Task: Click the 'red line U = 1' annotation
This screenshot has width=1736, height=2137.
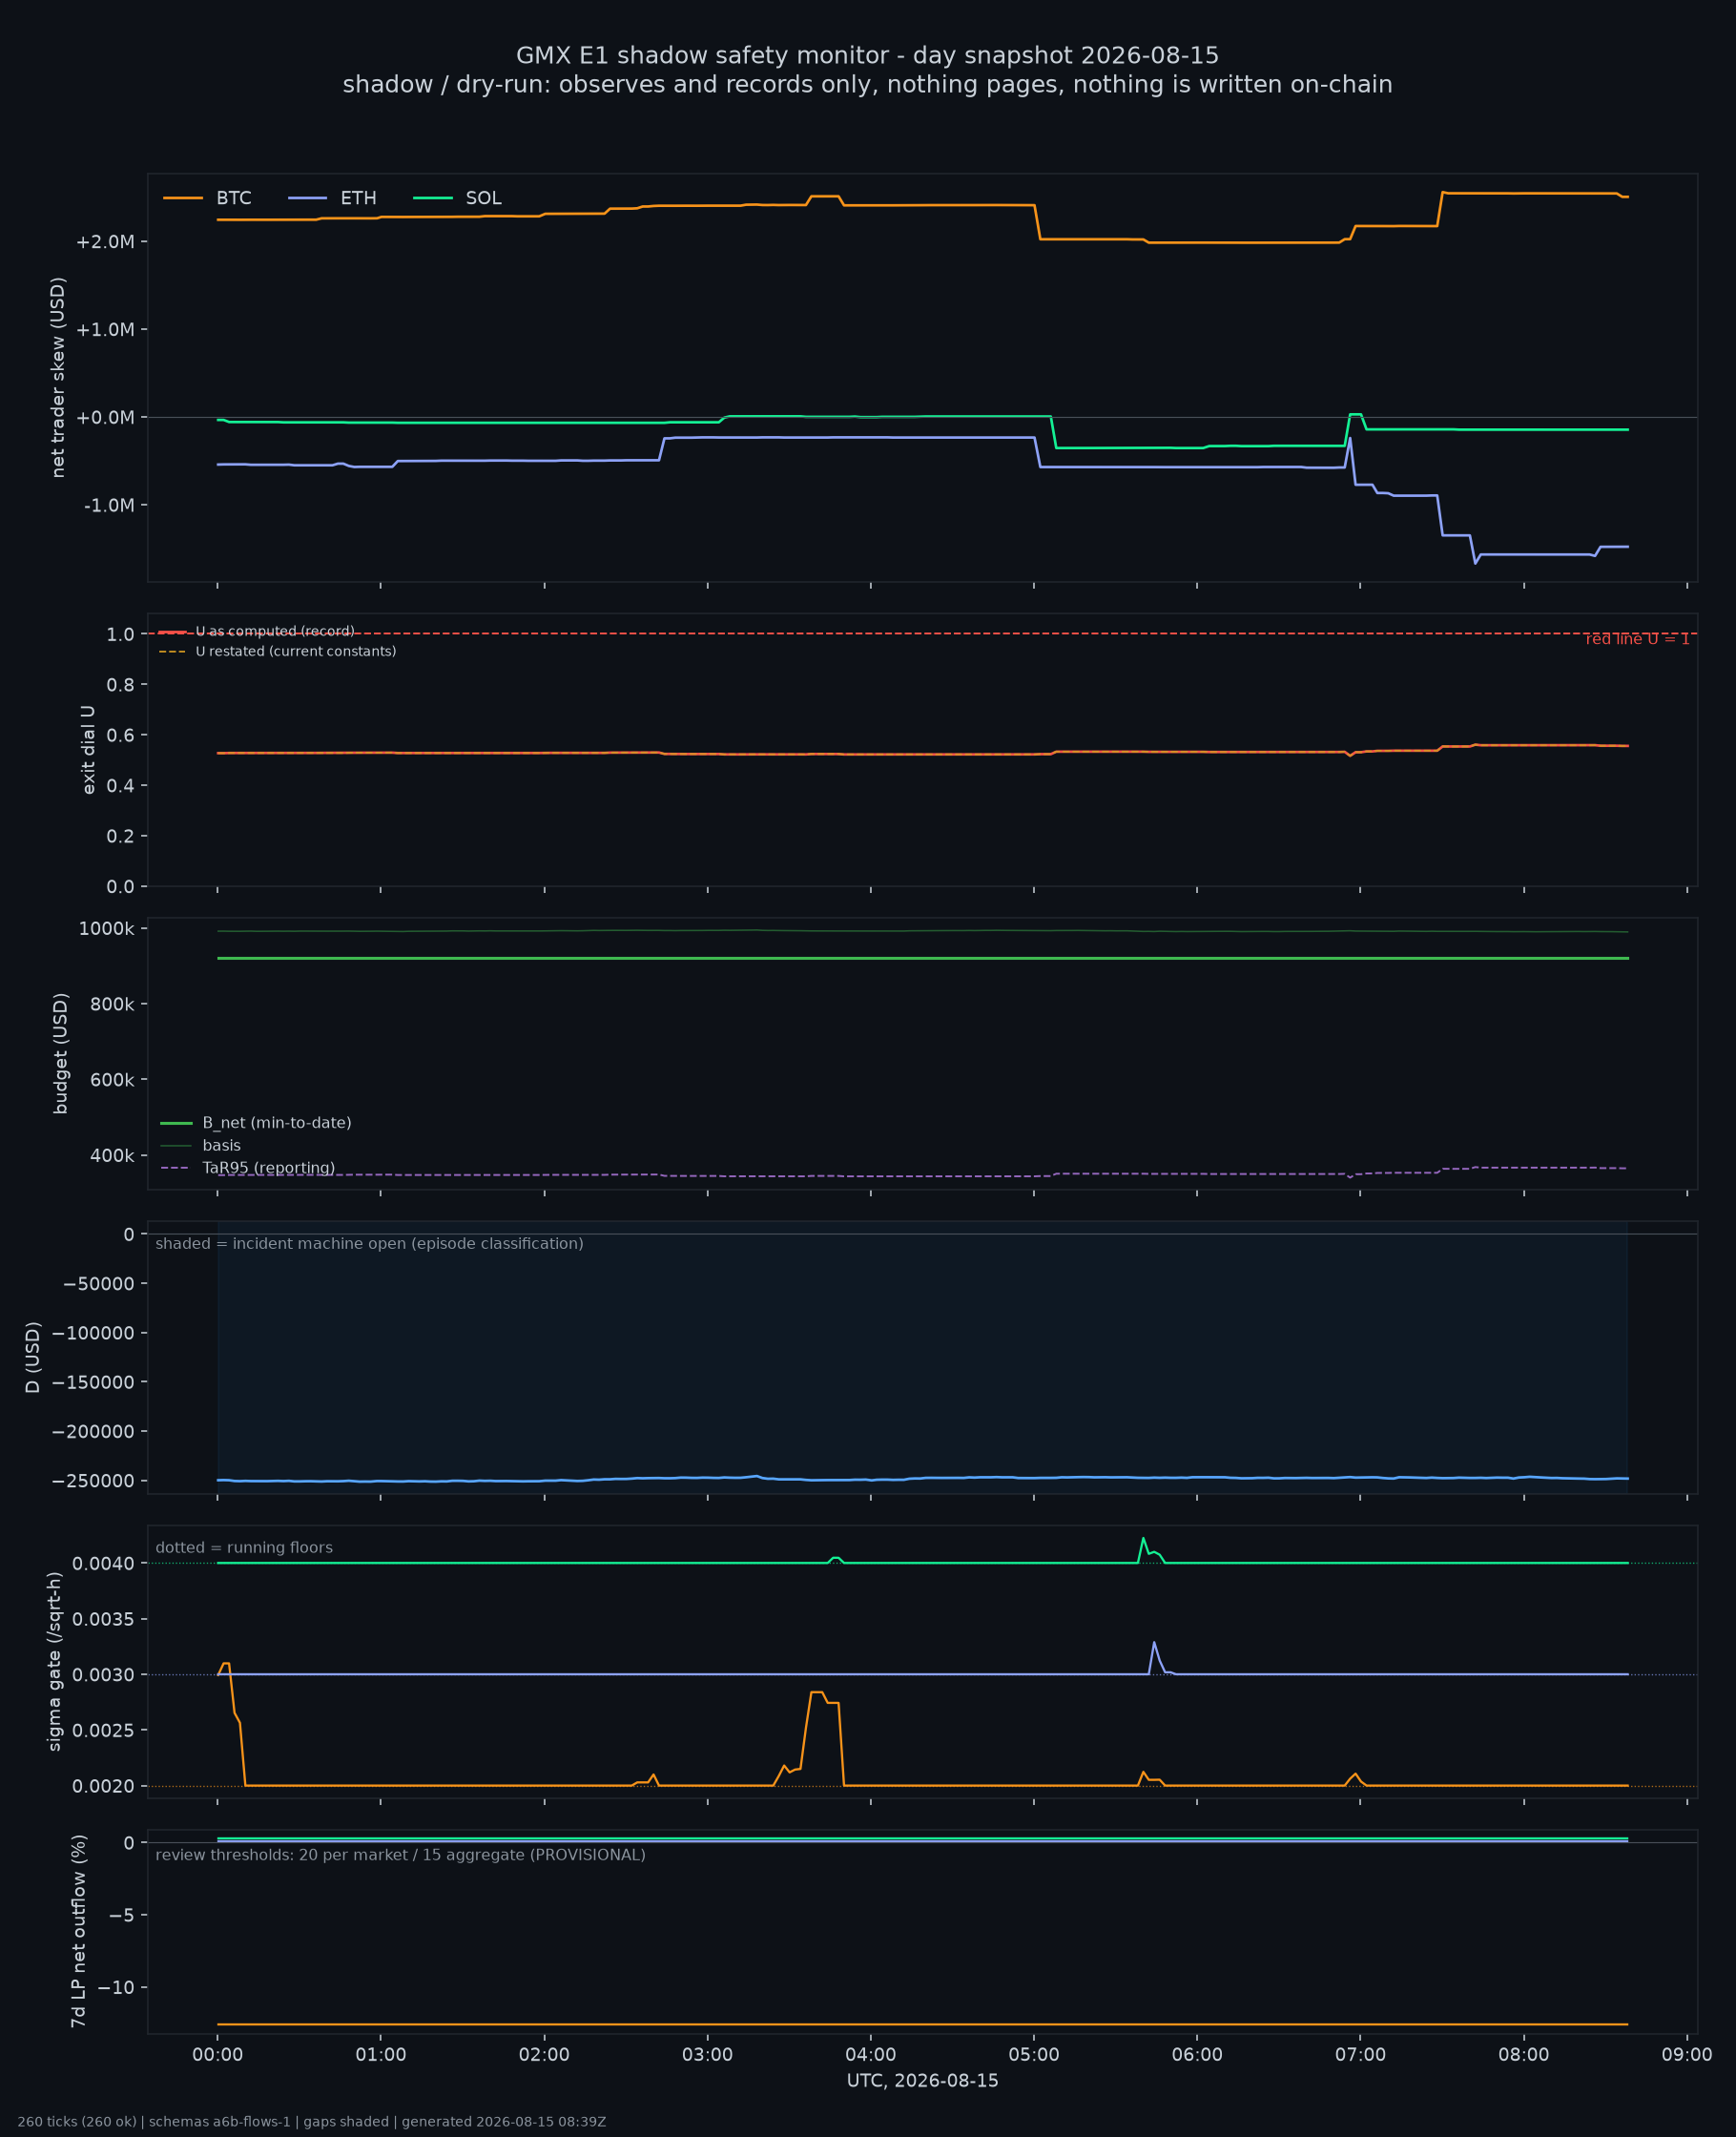Action: [x=1637, y=639]
